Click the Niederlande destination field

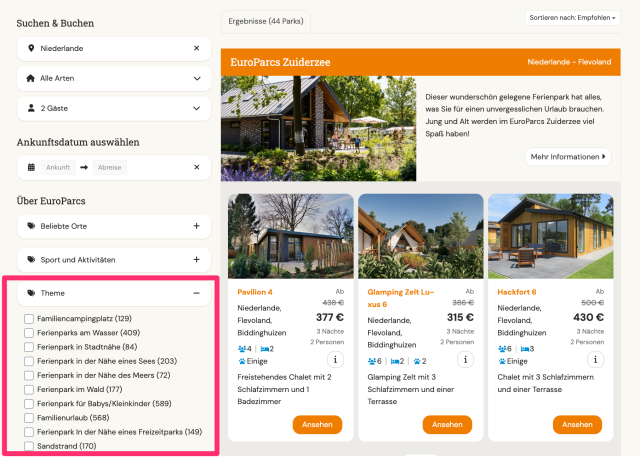tap(114, 49)
